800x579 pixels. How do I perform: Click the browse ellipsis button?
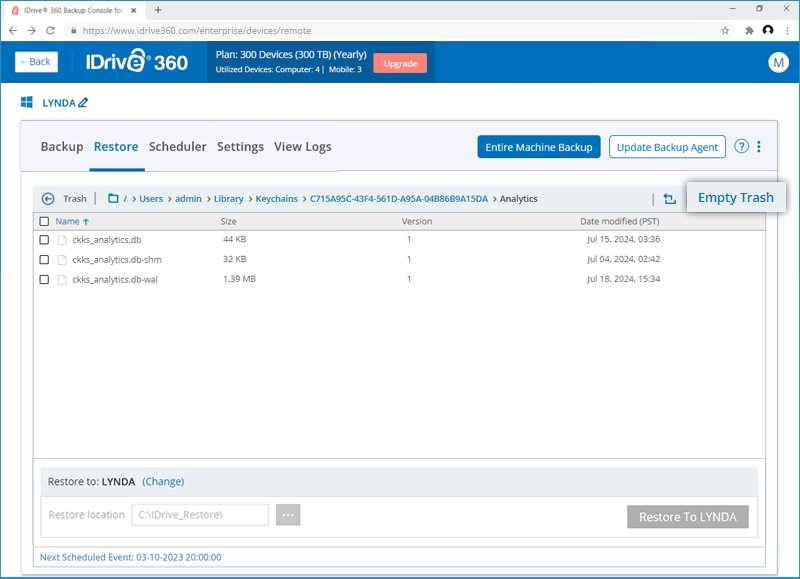[288, 515]
